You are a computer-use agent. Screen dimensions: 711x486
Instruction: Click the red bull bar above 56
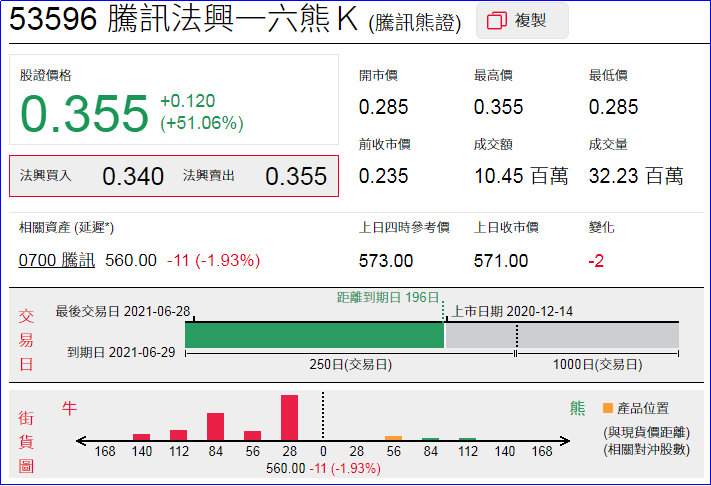point(253,435)
